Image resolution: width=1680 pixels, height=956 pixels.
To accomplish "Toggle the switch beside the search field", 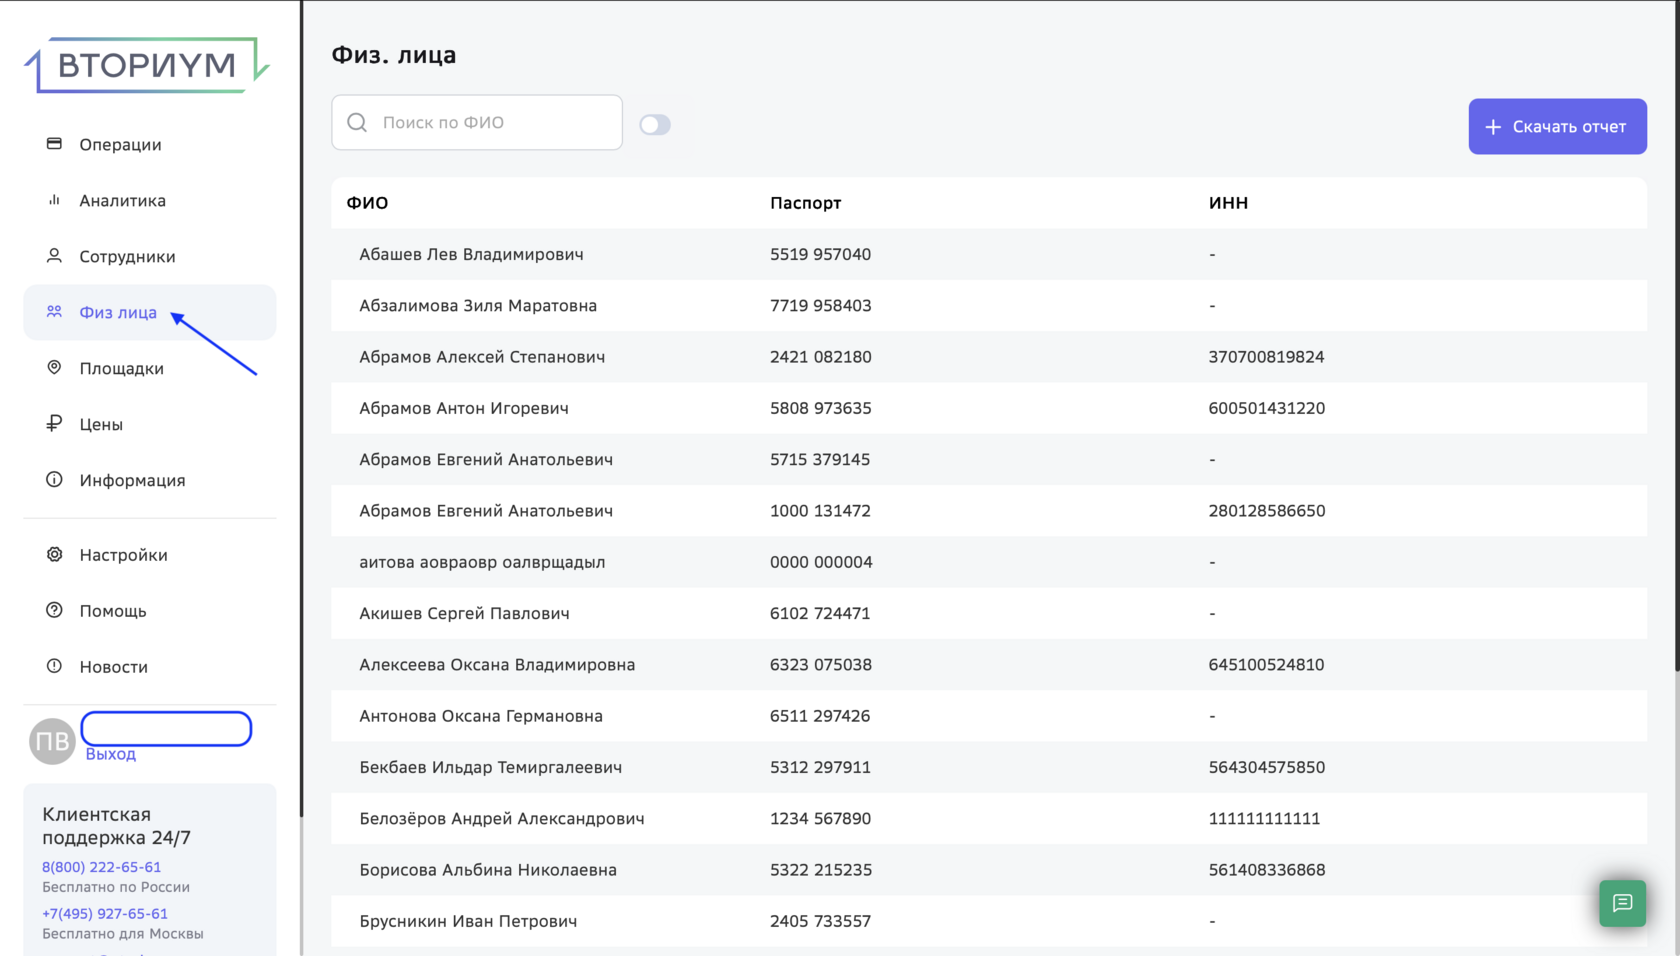I will (655, 124).
